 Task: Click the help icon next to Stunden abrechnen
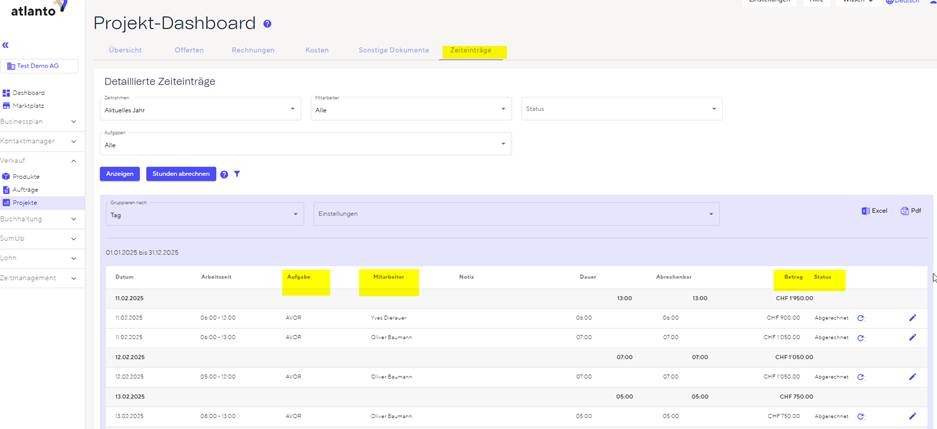(224, 174)
